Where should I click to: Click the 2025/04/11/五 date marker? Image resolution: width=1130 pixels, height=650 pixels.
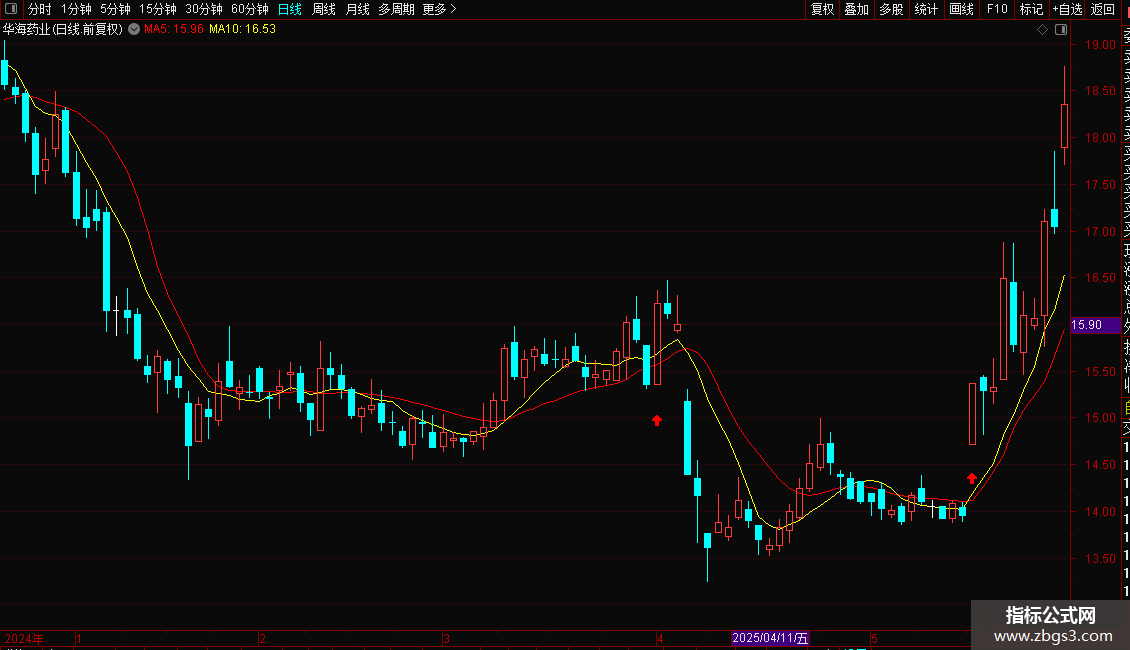770,638
